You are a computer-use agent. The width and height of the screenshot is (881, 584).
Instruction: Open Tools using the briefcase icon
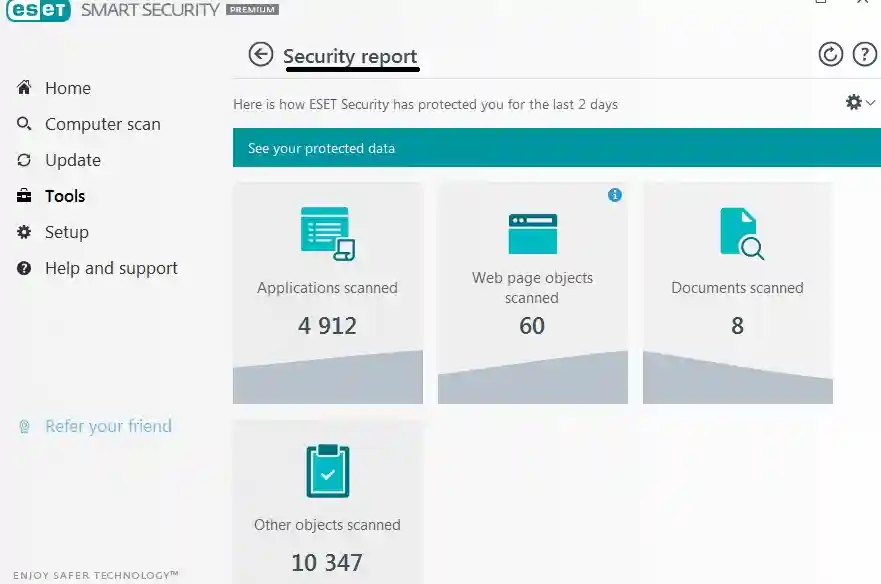click(23, 196)
